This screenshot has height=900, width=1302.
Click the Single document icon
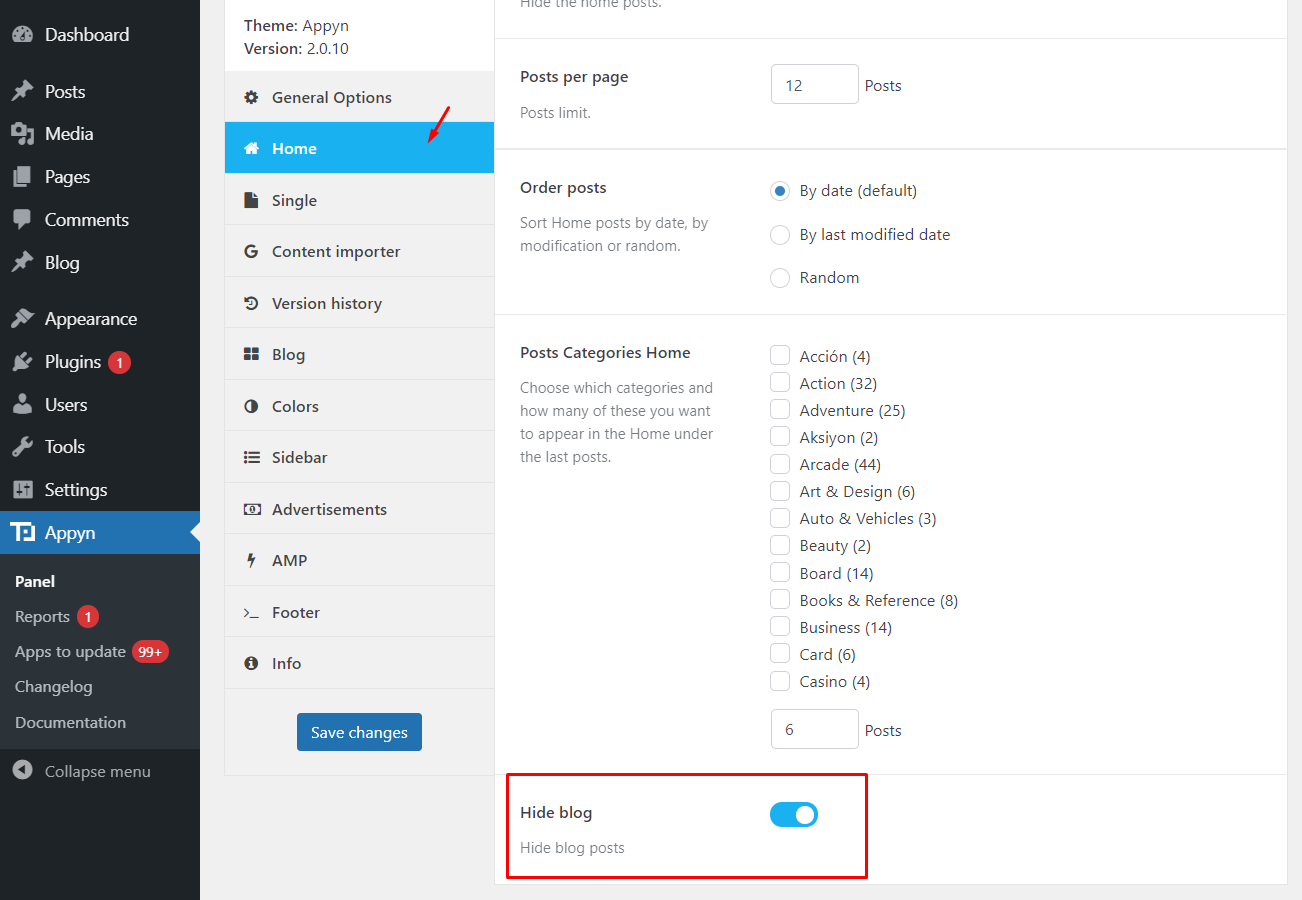point(252,201)
